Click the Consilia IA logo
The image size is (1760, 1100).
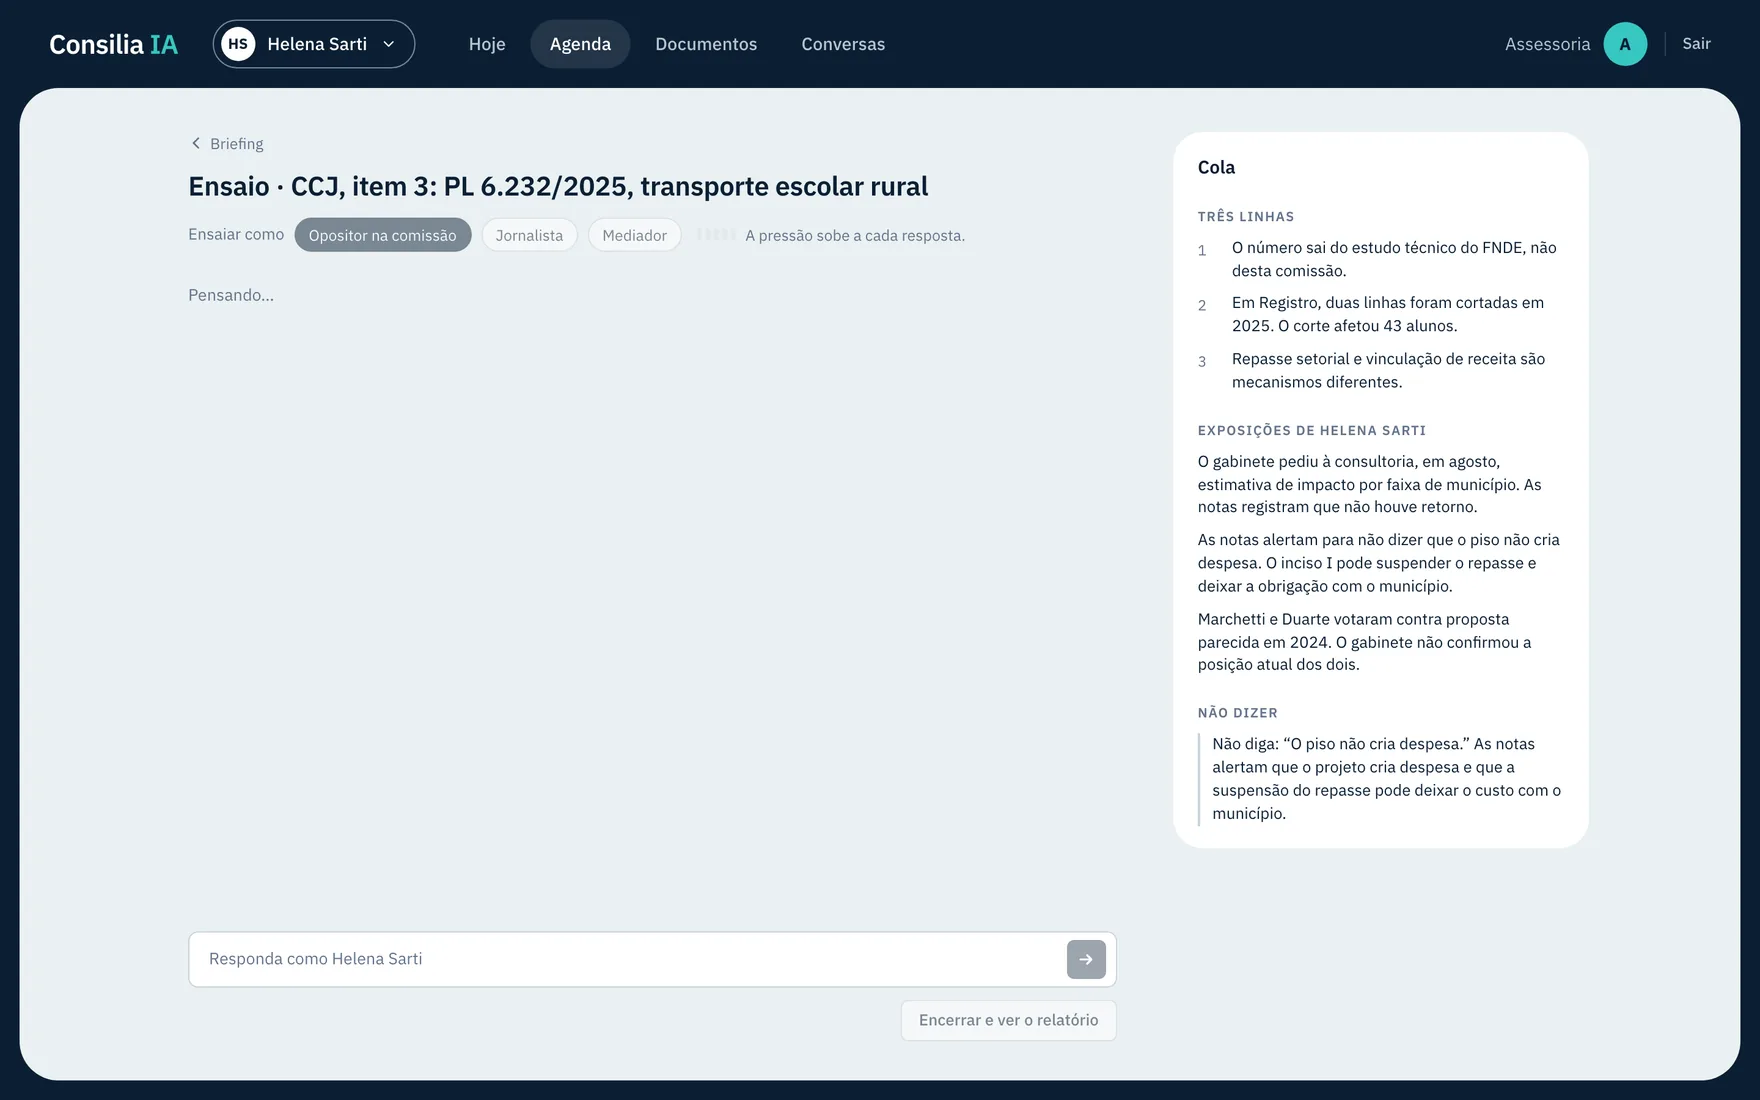pyautogui.click(x=113, y=44)
